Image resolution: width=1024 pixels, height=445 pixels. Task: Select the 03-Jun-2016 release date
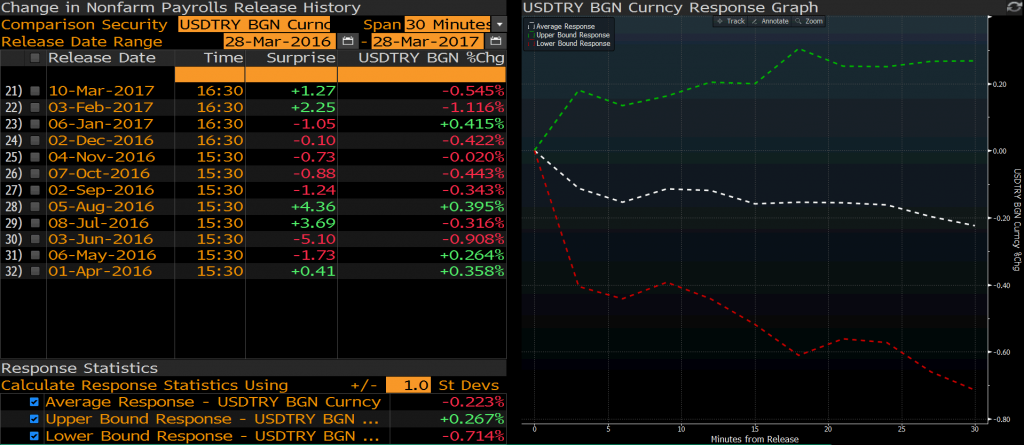point(99,239)
